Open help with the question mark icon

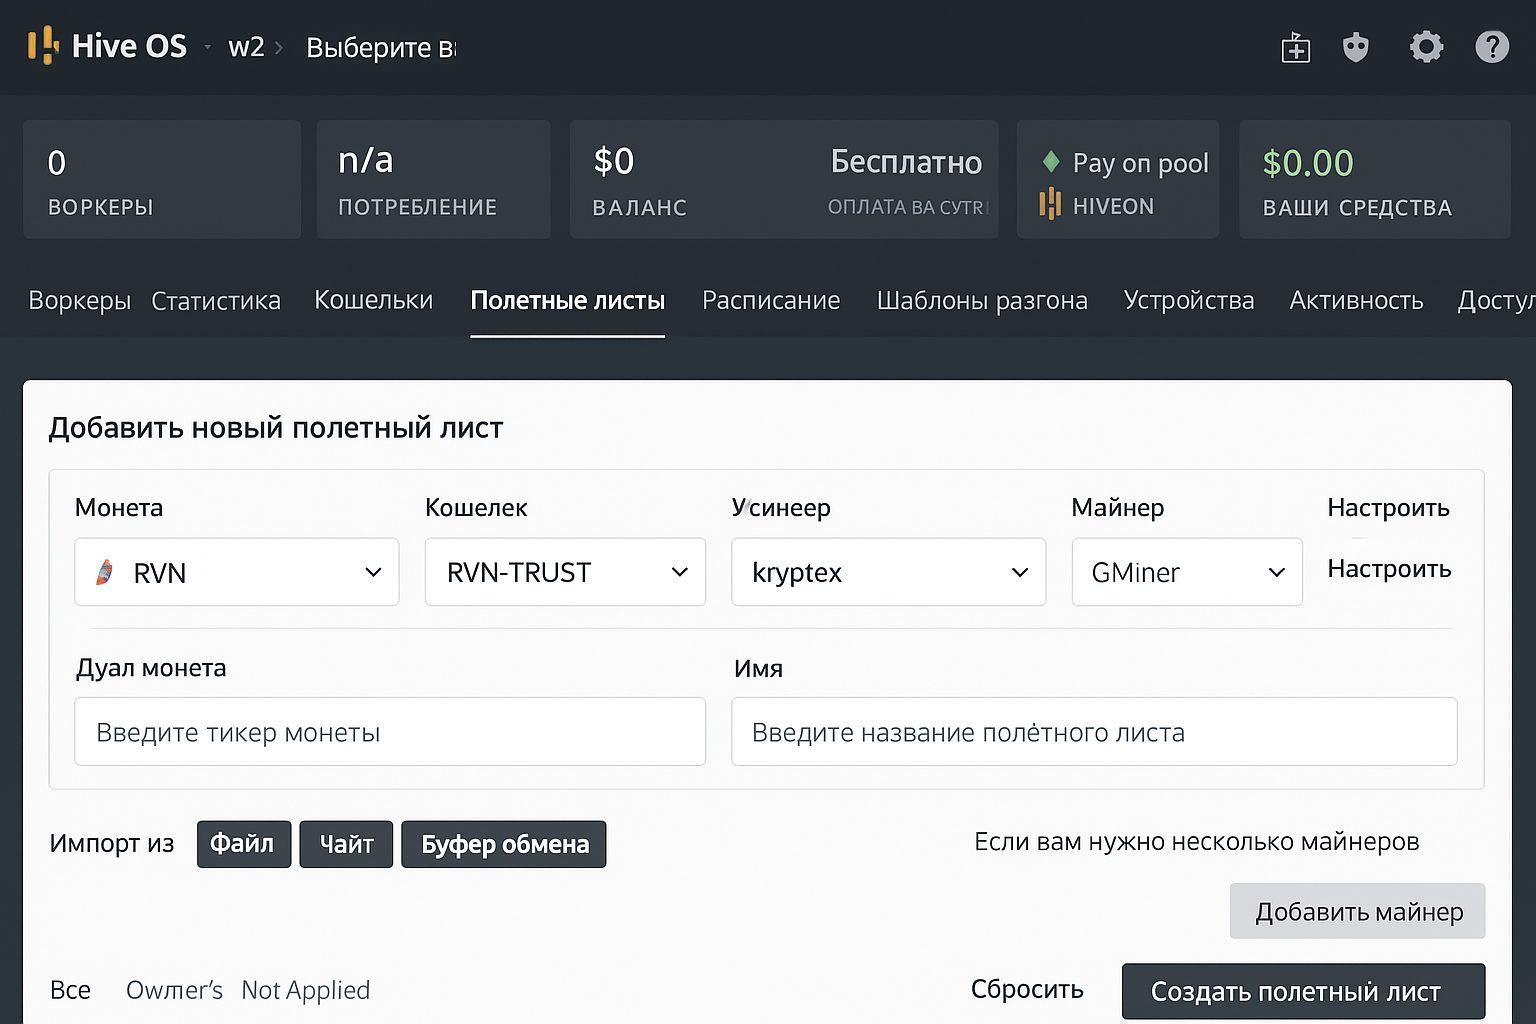click(x=1492, y=47)
